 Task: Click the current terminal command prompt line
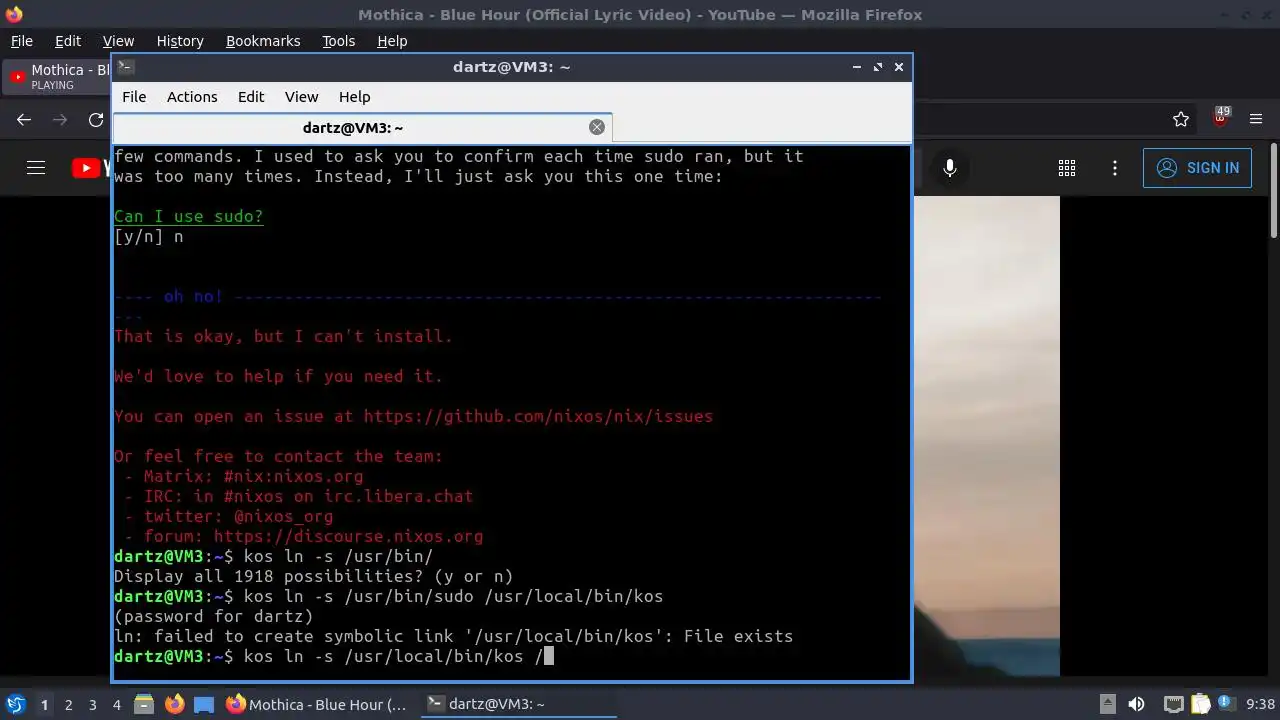point(334,657)
